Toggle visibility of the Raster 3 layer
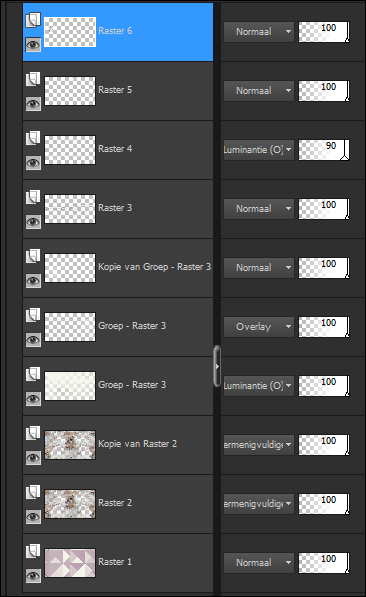 [33, 222]
